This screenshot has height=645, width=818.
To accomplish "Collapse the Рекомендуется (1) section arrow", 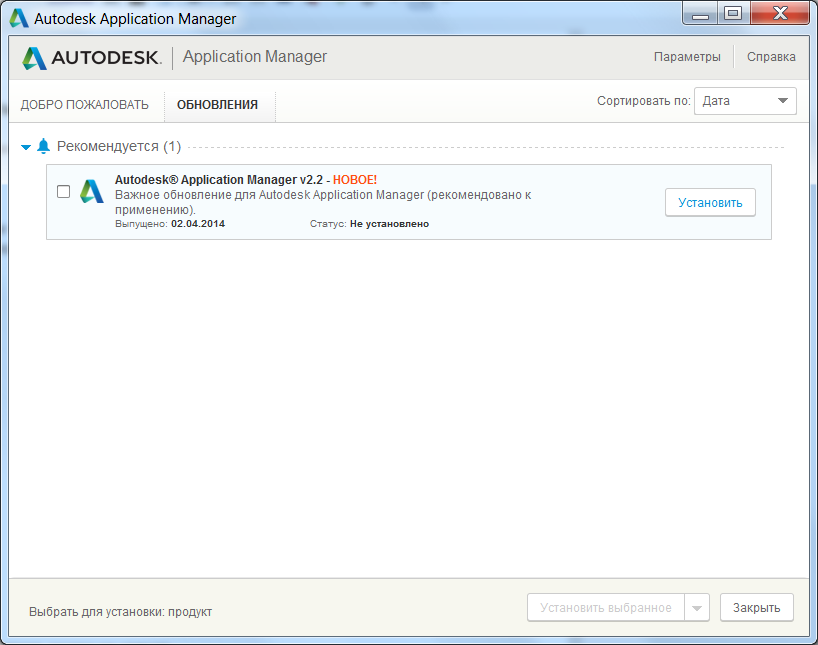I will tap(26, 147).
